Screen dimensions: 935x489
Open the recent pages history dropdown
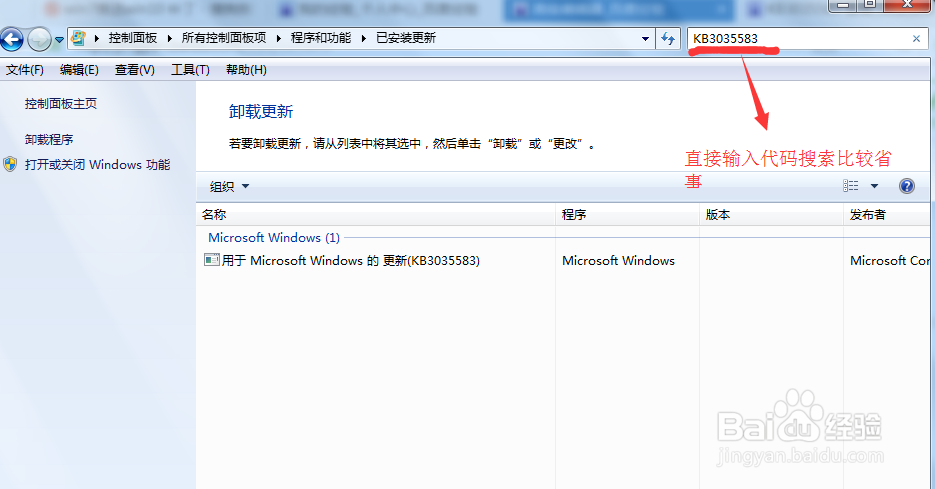click(59, 40)
